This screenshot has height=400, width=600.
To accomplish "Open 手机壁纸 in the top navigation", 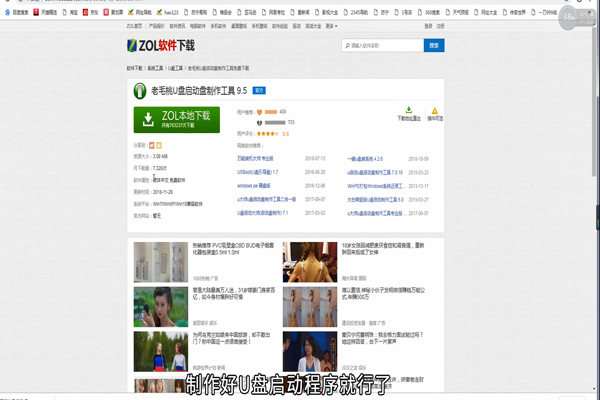I will click(259, 26).
